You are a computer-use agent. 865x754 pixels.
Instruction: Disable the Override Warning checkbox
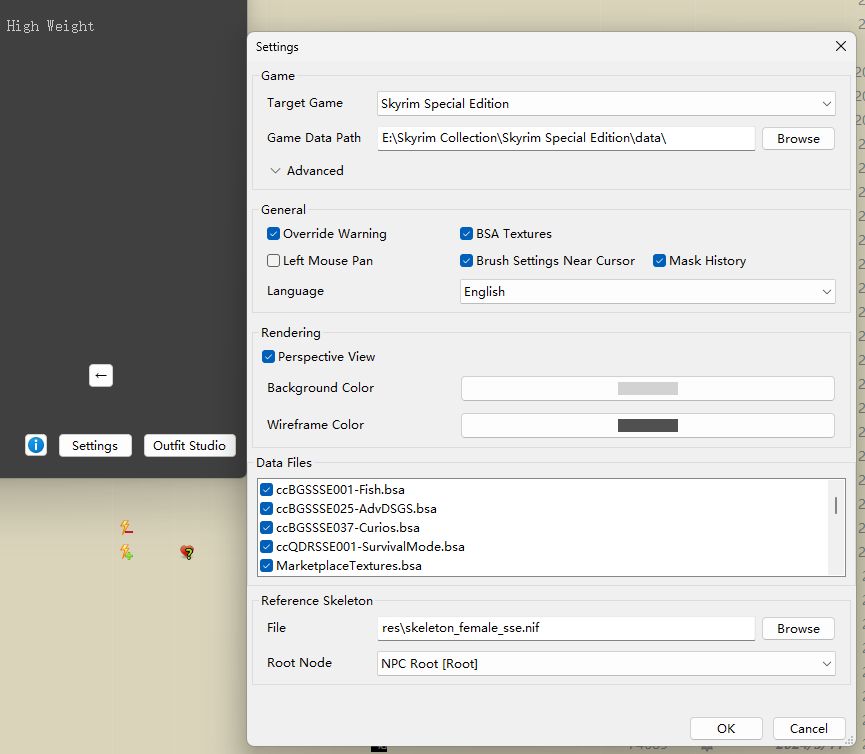click(274, 234)
